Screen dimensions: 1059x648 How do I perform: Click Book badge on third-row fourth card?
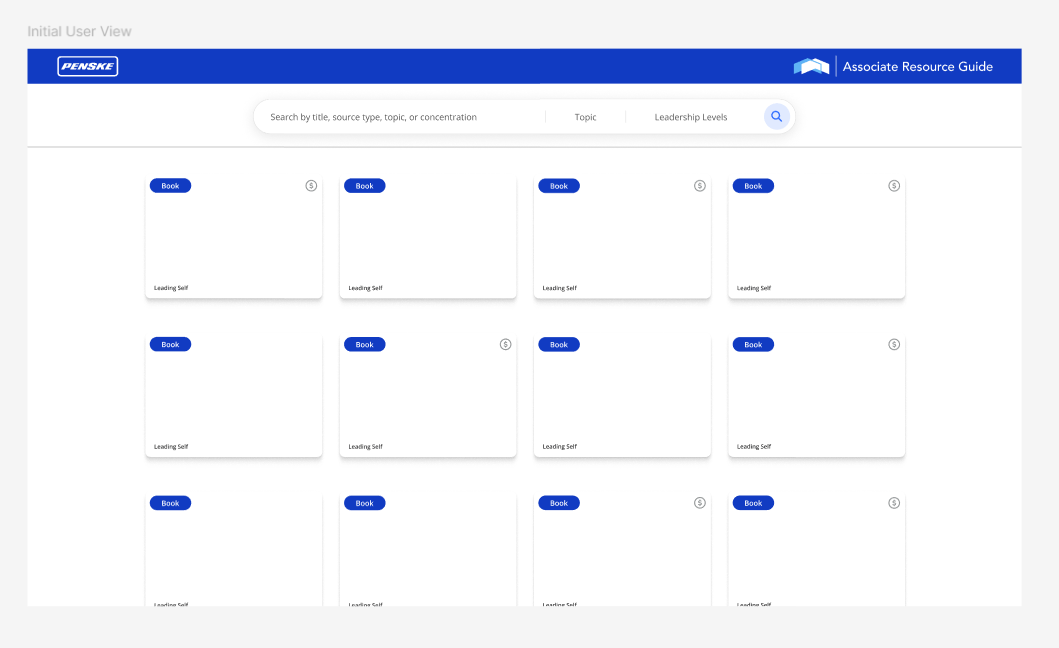click(753, 503)
